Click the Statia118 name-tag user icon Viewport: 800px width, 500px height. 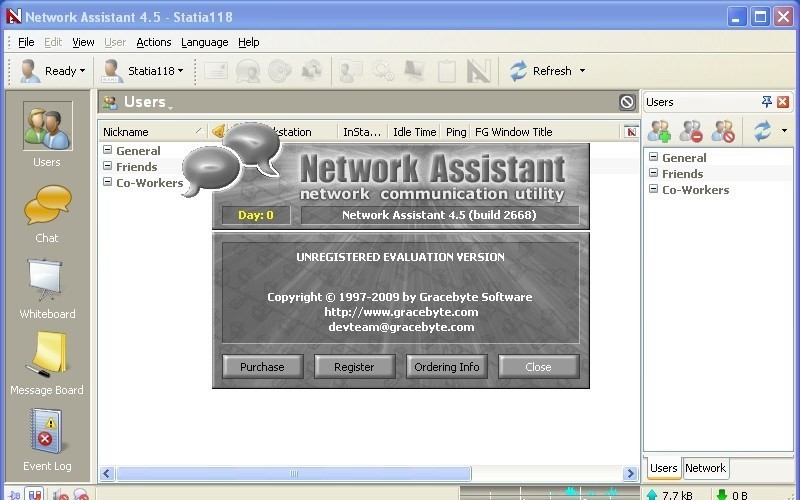112,71
